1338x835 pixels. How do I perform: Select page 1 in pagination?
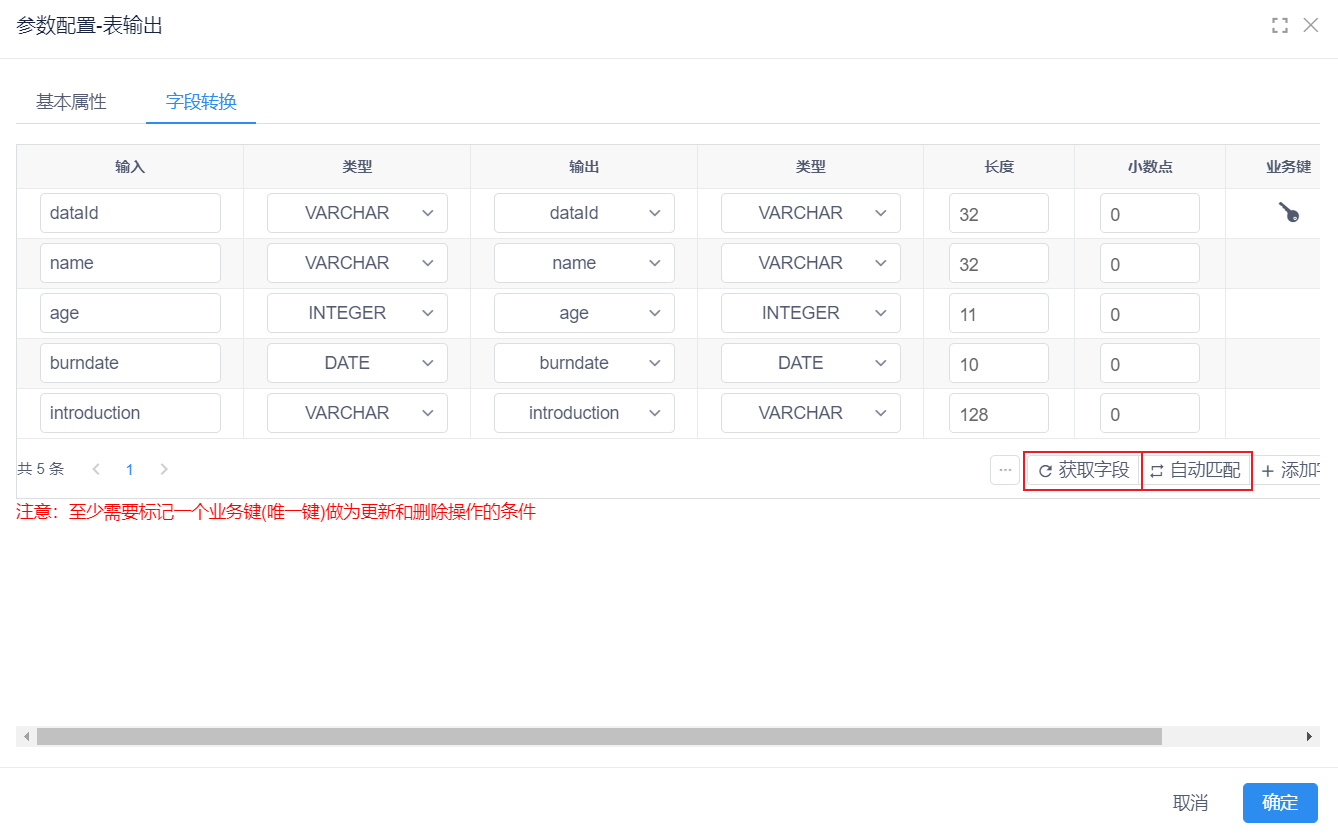(130, 469)
